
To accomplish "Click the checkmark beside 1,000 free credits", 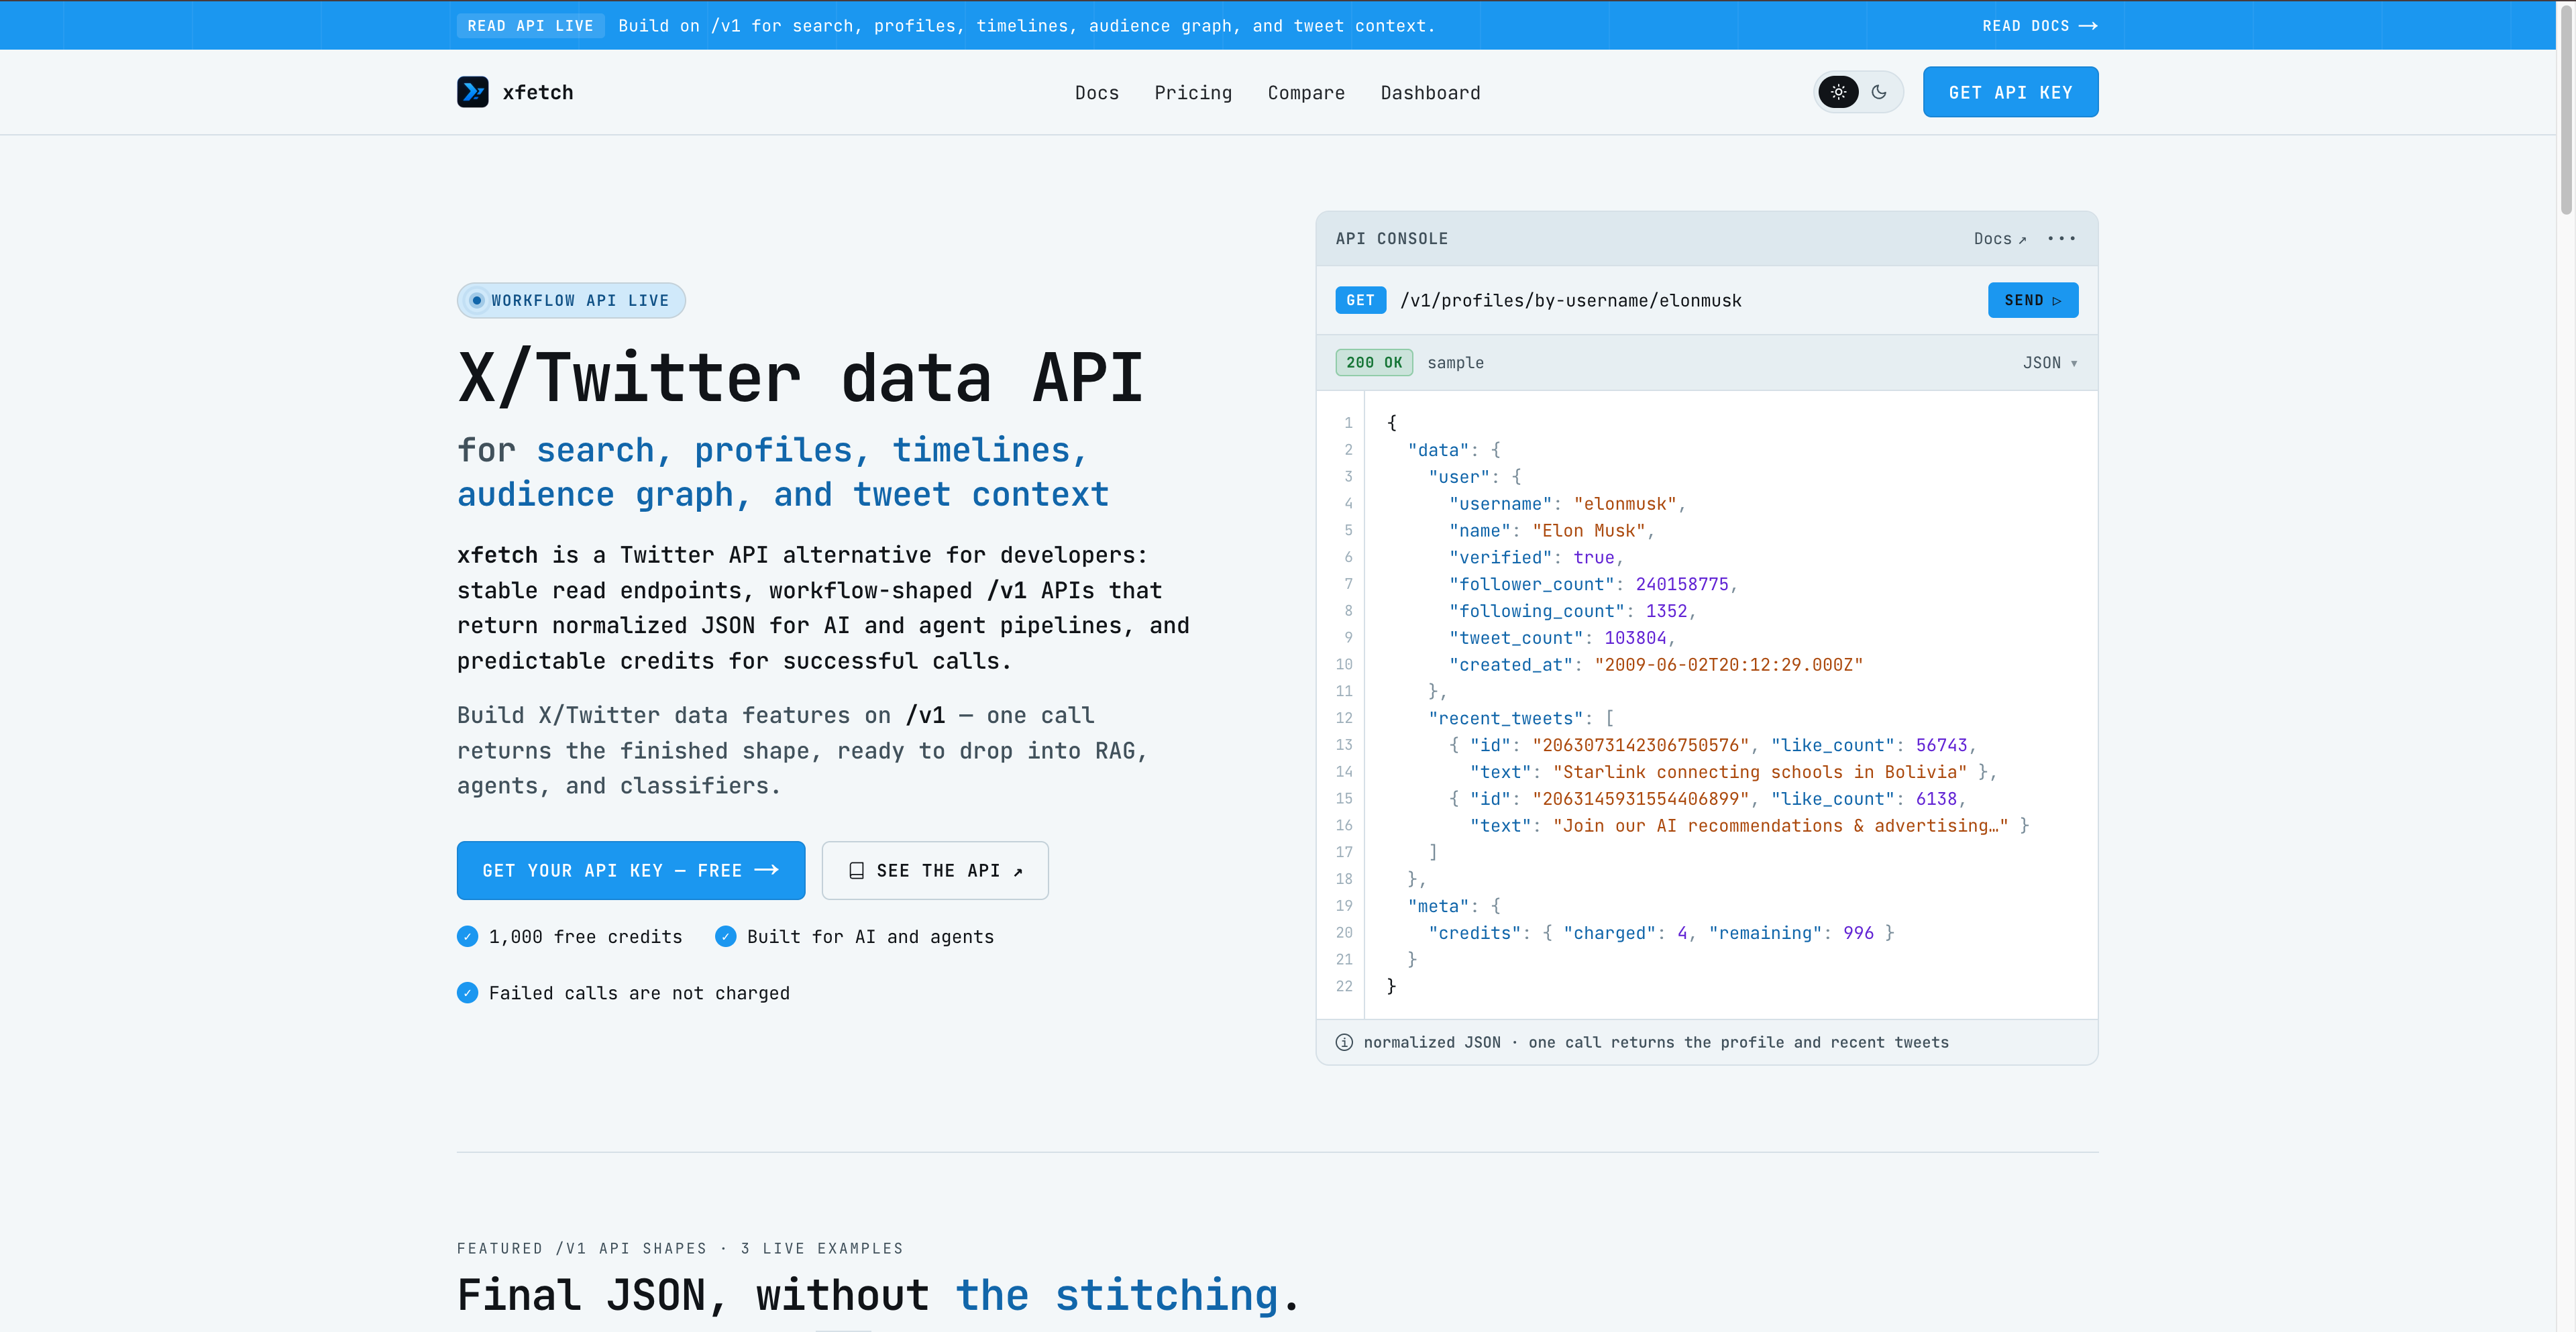I will pos(467,937).
